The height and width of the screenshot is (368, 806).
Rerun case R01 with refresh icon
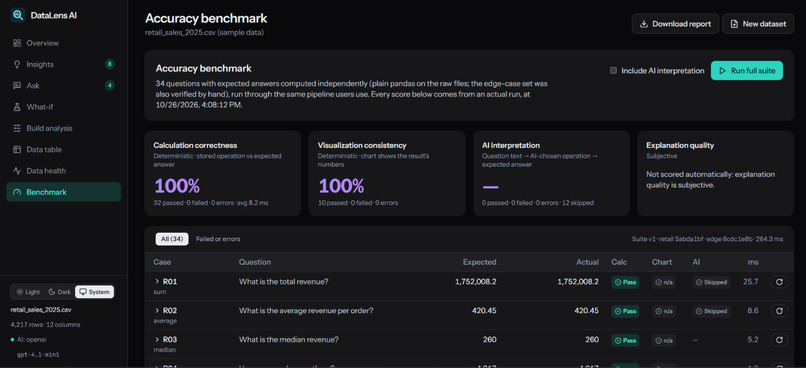tap(779, 282)
